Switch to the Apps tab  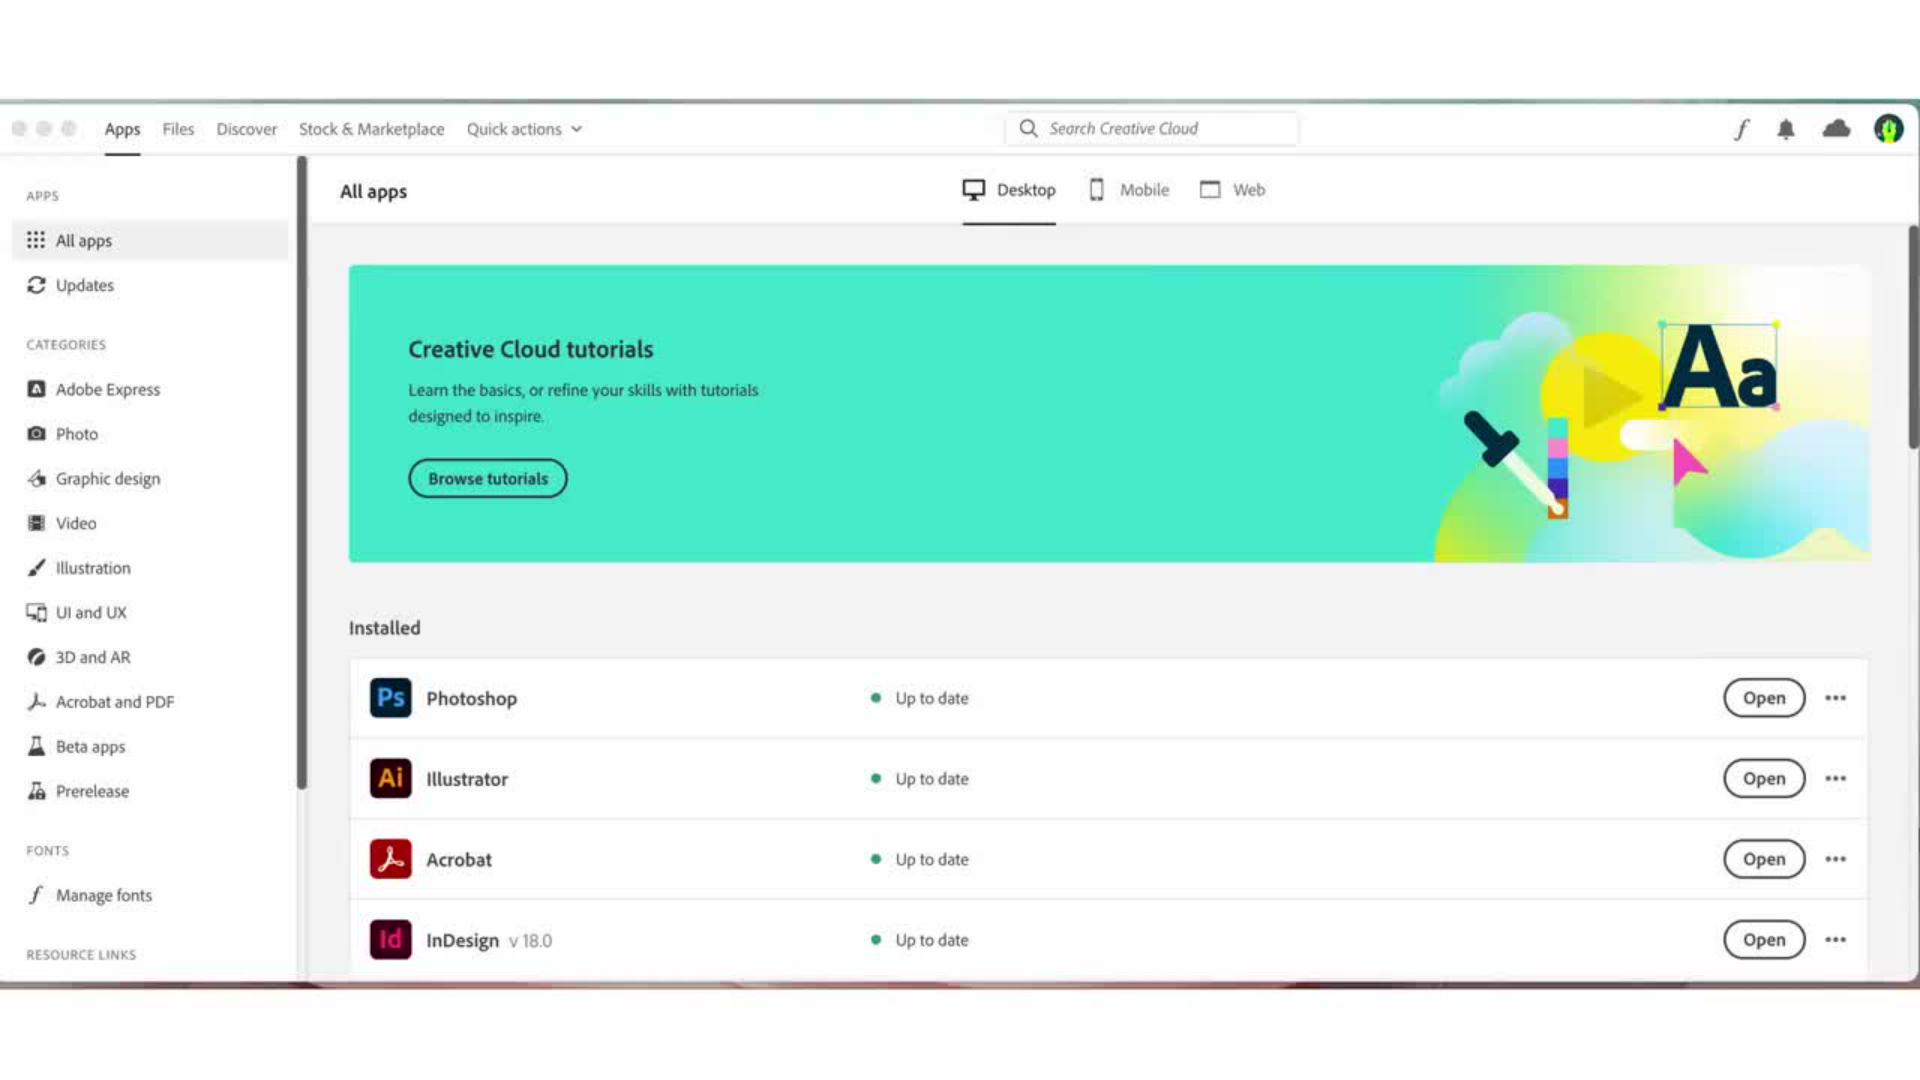point(122,129)
